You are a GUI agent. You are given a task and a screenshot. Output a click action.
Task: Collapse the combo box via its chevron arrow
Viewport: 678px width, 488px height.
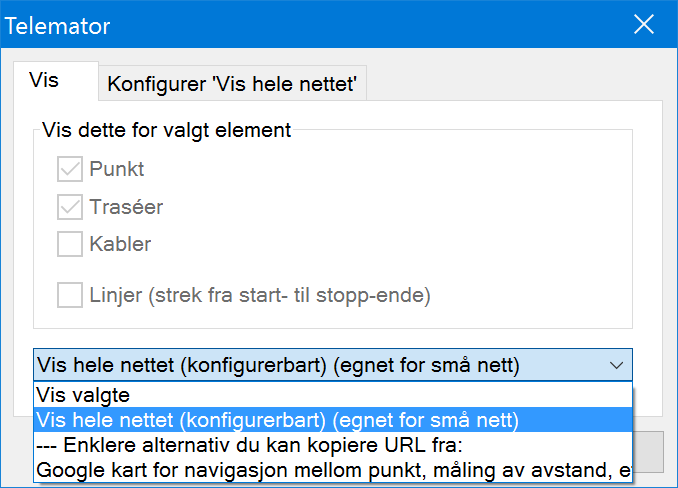[616, 365]
